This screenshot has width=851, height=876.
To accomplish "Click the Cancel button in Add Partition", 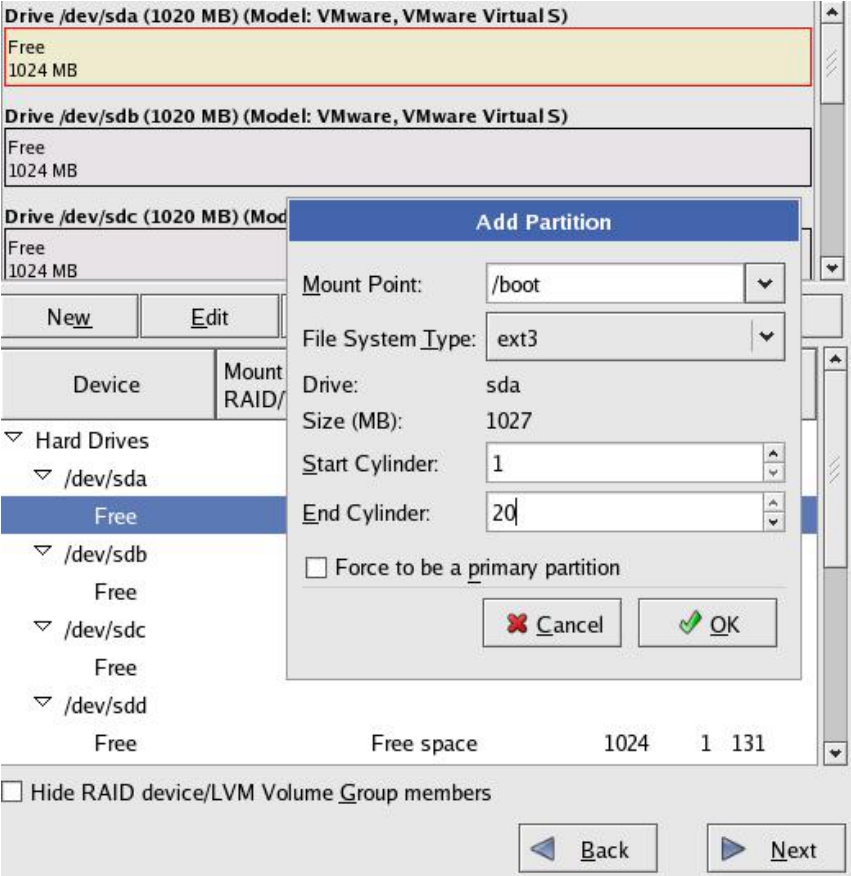I will (x=552, y=623).
